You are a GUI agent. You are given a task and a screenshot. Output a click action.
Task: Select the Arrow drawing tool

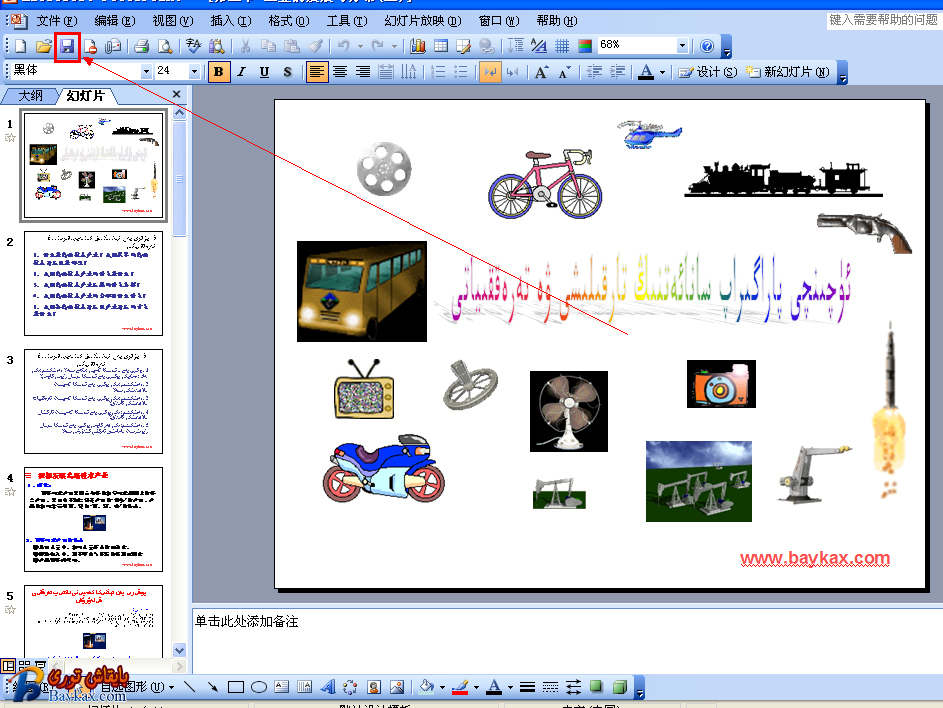coord(212,687)
